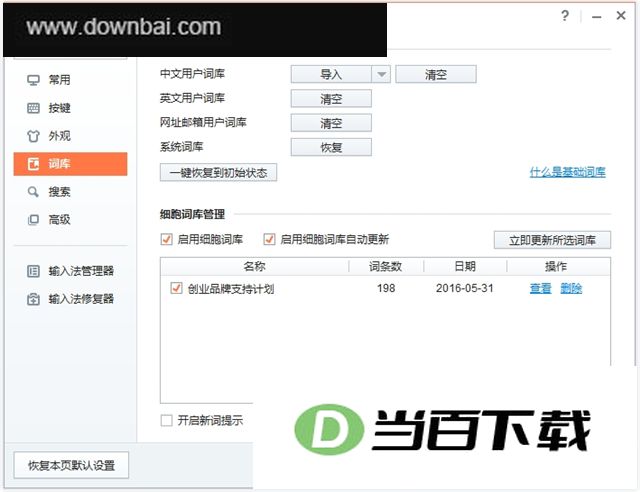Launch 输入法修复器 icon in sidebar
Image resolution: width=640 pixels, height=492 pixels.
(x=33, y=299)
